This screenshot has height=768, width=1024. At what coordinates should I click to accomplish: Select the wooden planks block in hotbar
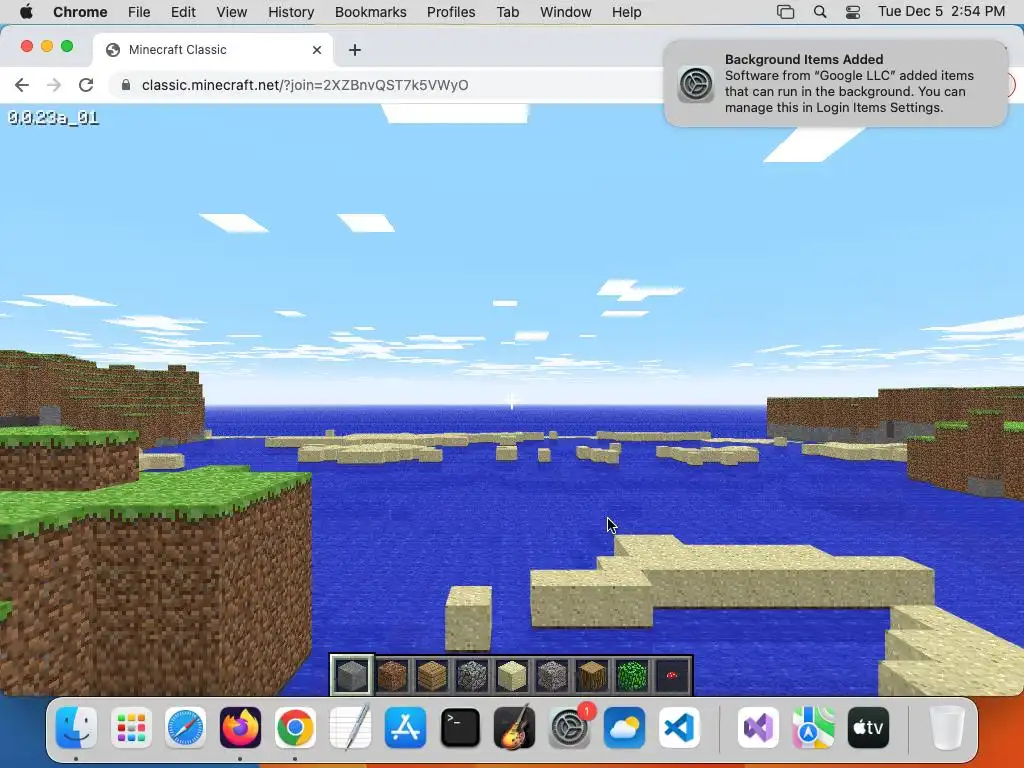coord(432,675)
